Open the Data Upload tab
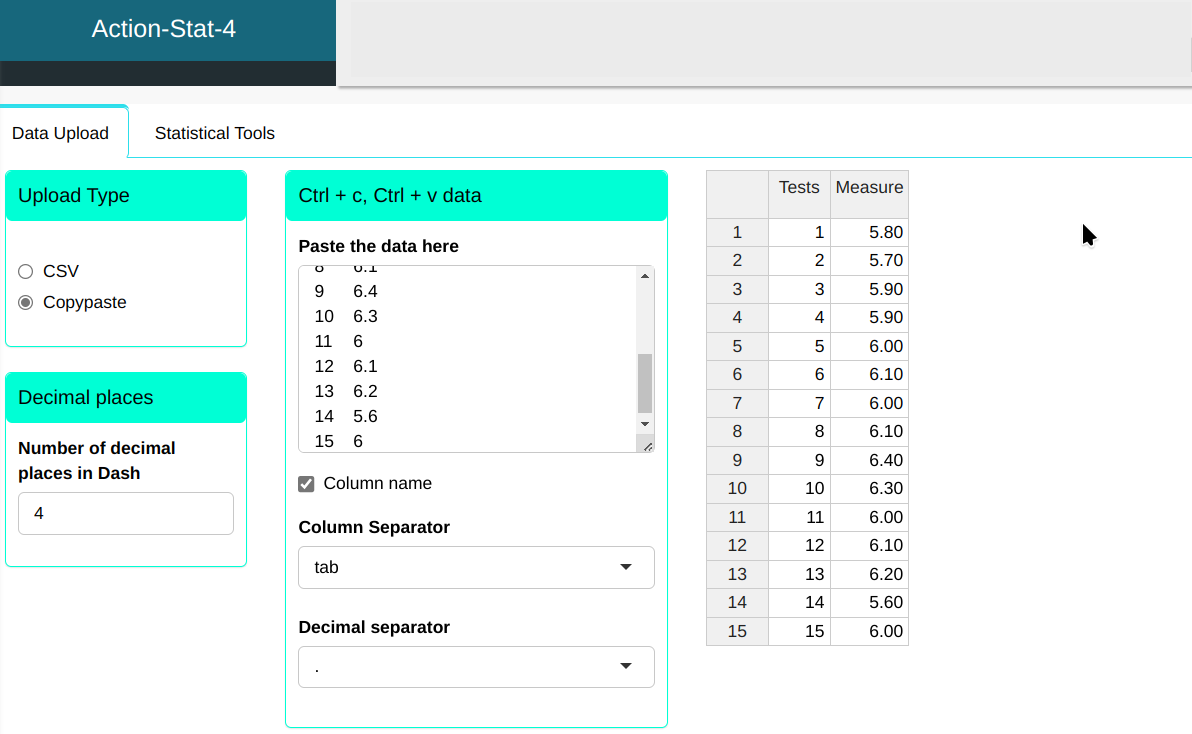The width and height of the screenshot is (1192, 734). pyautogui.click(x=60, y=133)
